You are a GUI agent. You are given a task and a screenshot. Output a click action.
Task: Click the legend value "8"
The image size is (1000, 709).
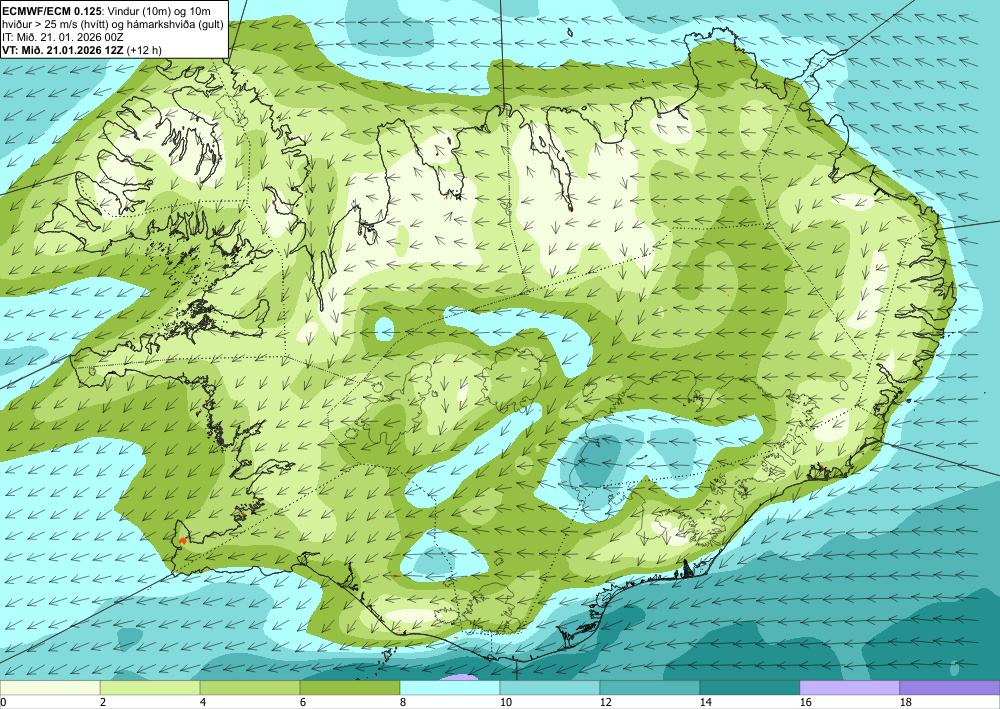point(404,703)
